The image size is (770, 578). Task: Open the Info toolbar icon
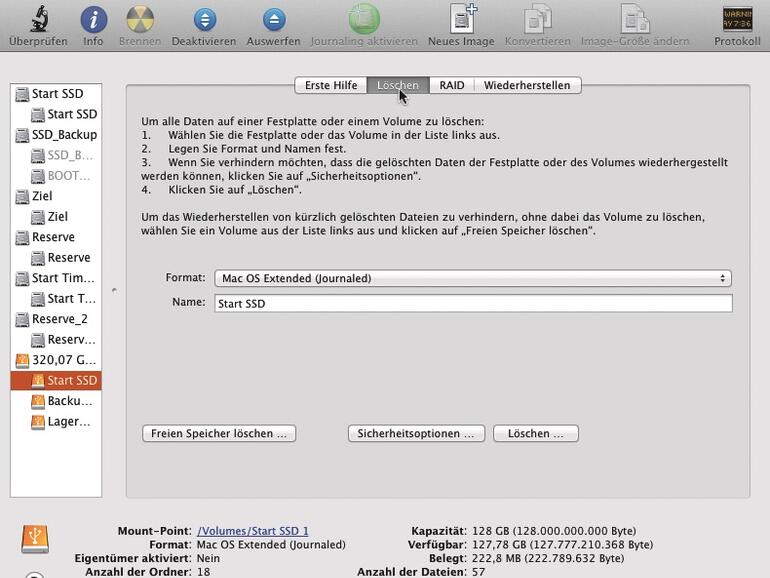tap(93, 20)
